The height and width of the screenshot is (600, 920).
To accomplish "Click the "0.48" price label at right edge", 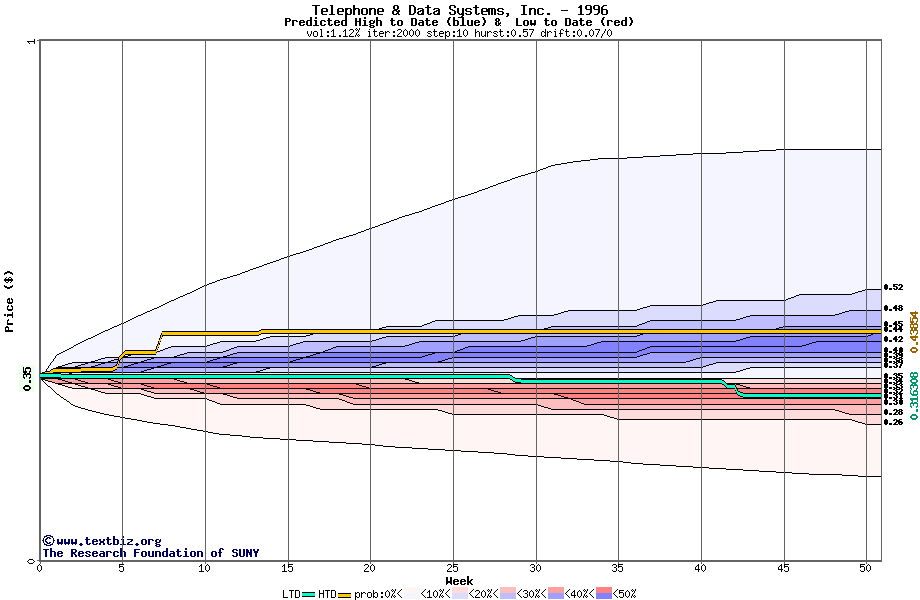I will tap(893, 309).
